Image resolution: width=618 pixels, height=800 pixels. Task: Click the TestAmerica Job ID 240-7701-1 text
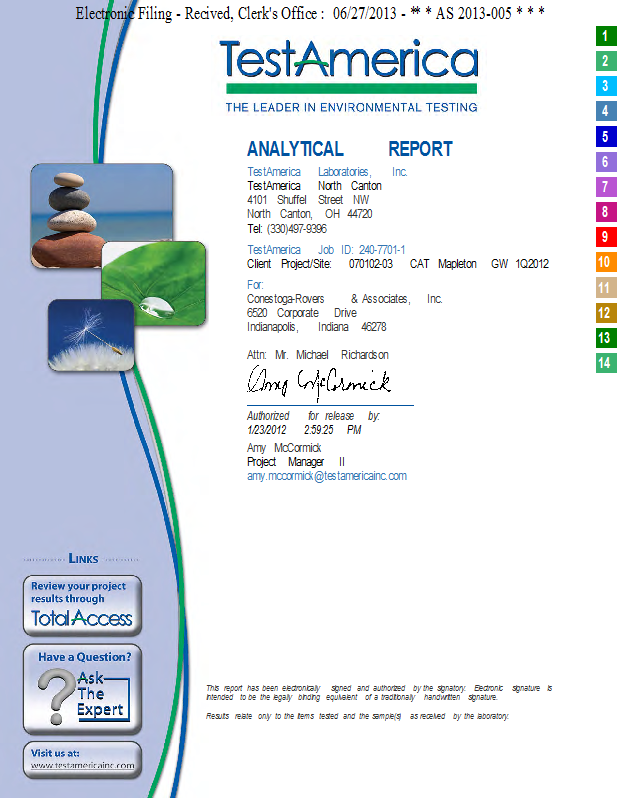[x=326, y=250]
